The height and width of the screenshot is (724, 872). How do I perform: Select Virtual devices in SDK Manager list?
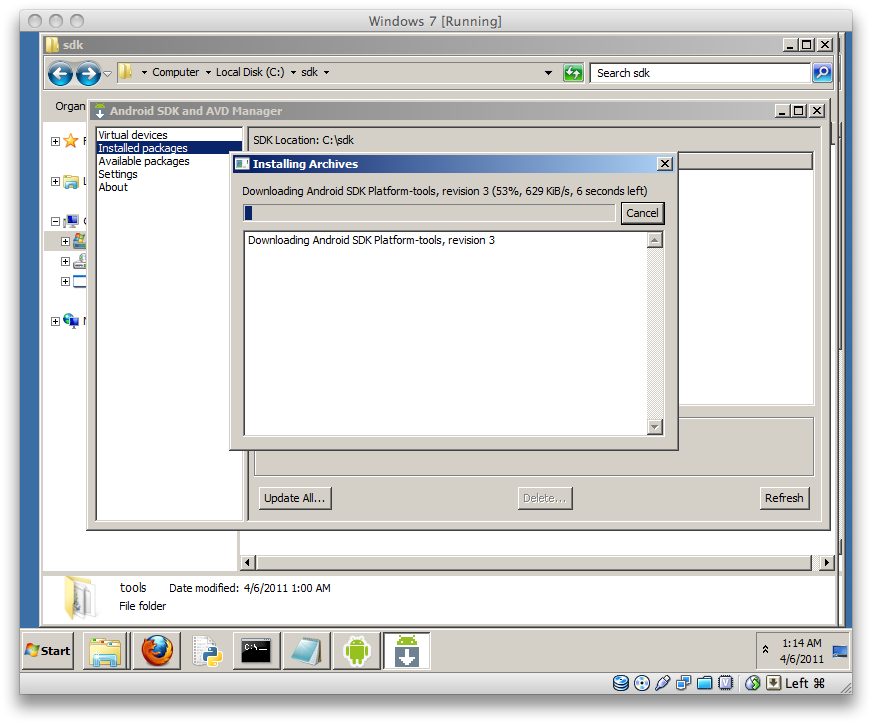click(x=169, y=135)
